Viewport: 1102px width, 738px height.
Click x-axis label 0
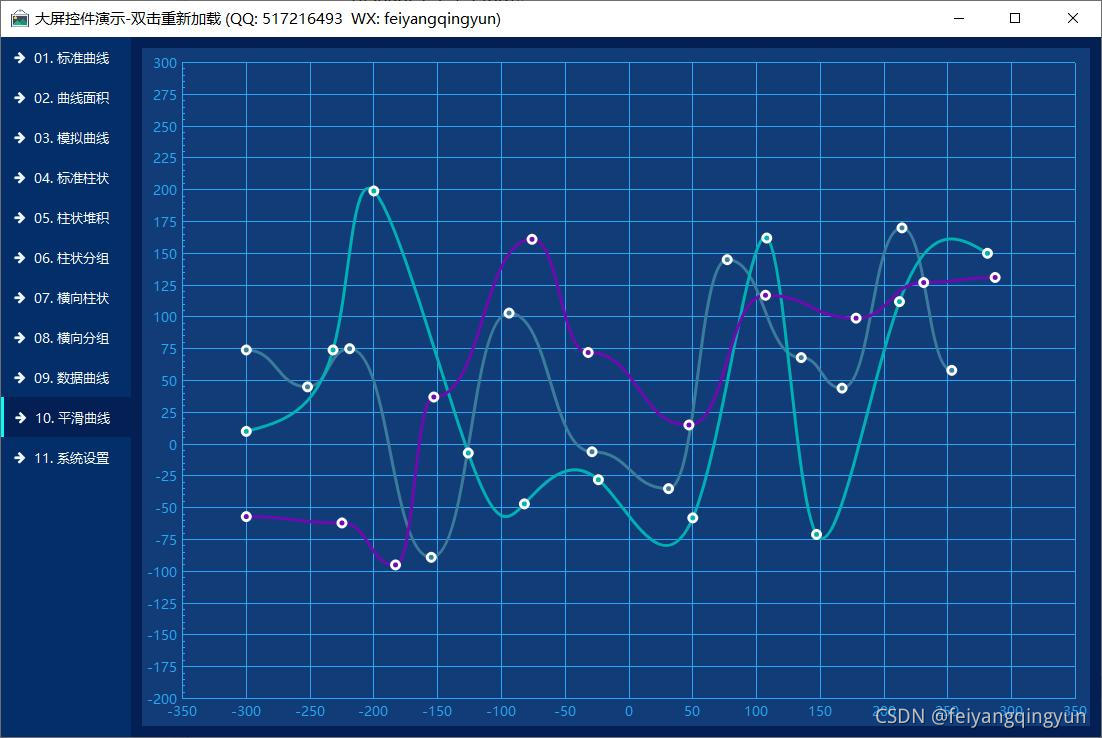(629, 711)
